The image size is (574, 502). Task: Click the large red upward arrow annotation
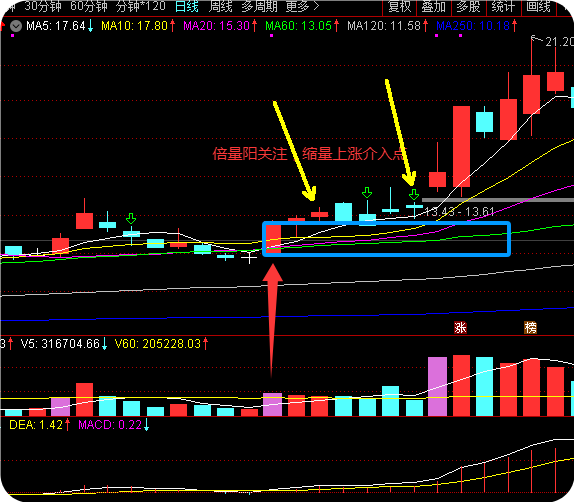tap(272, 320)
